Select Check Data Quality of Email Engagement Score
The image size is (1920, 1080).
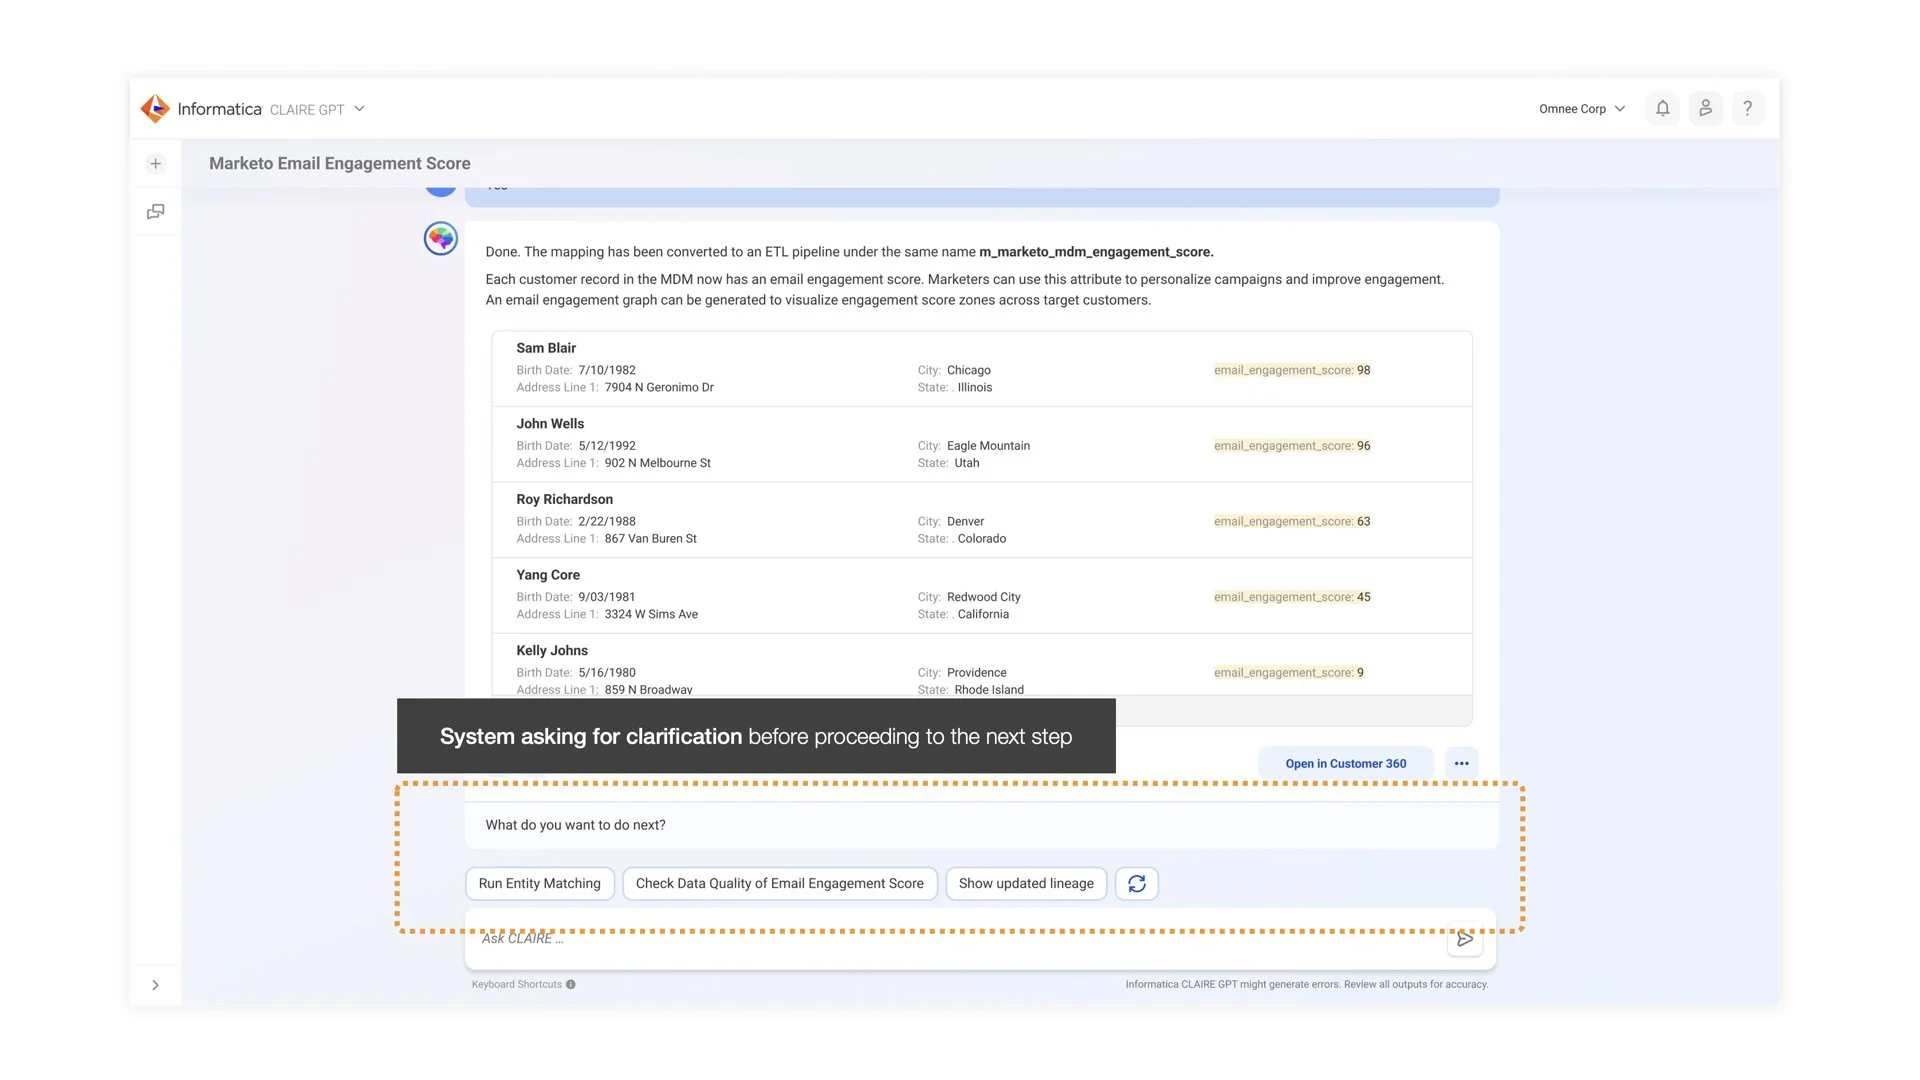tap(779, 883)
